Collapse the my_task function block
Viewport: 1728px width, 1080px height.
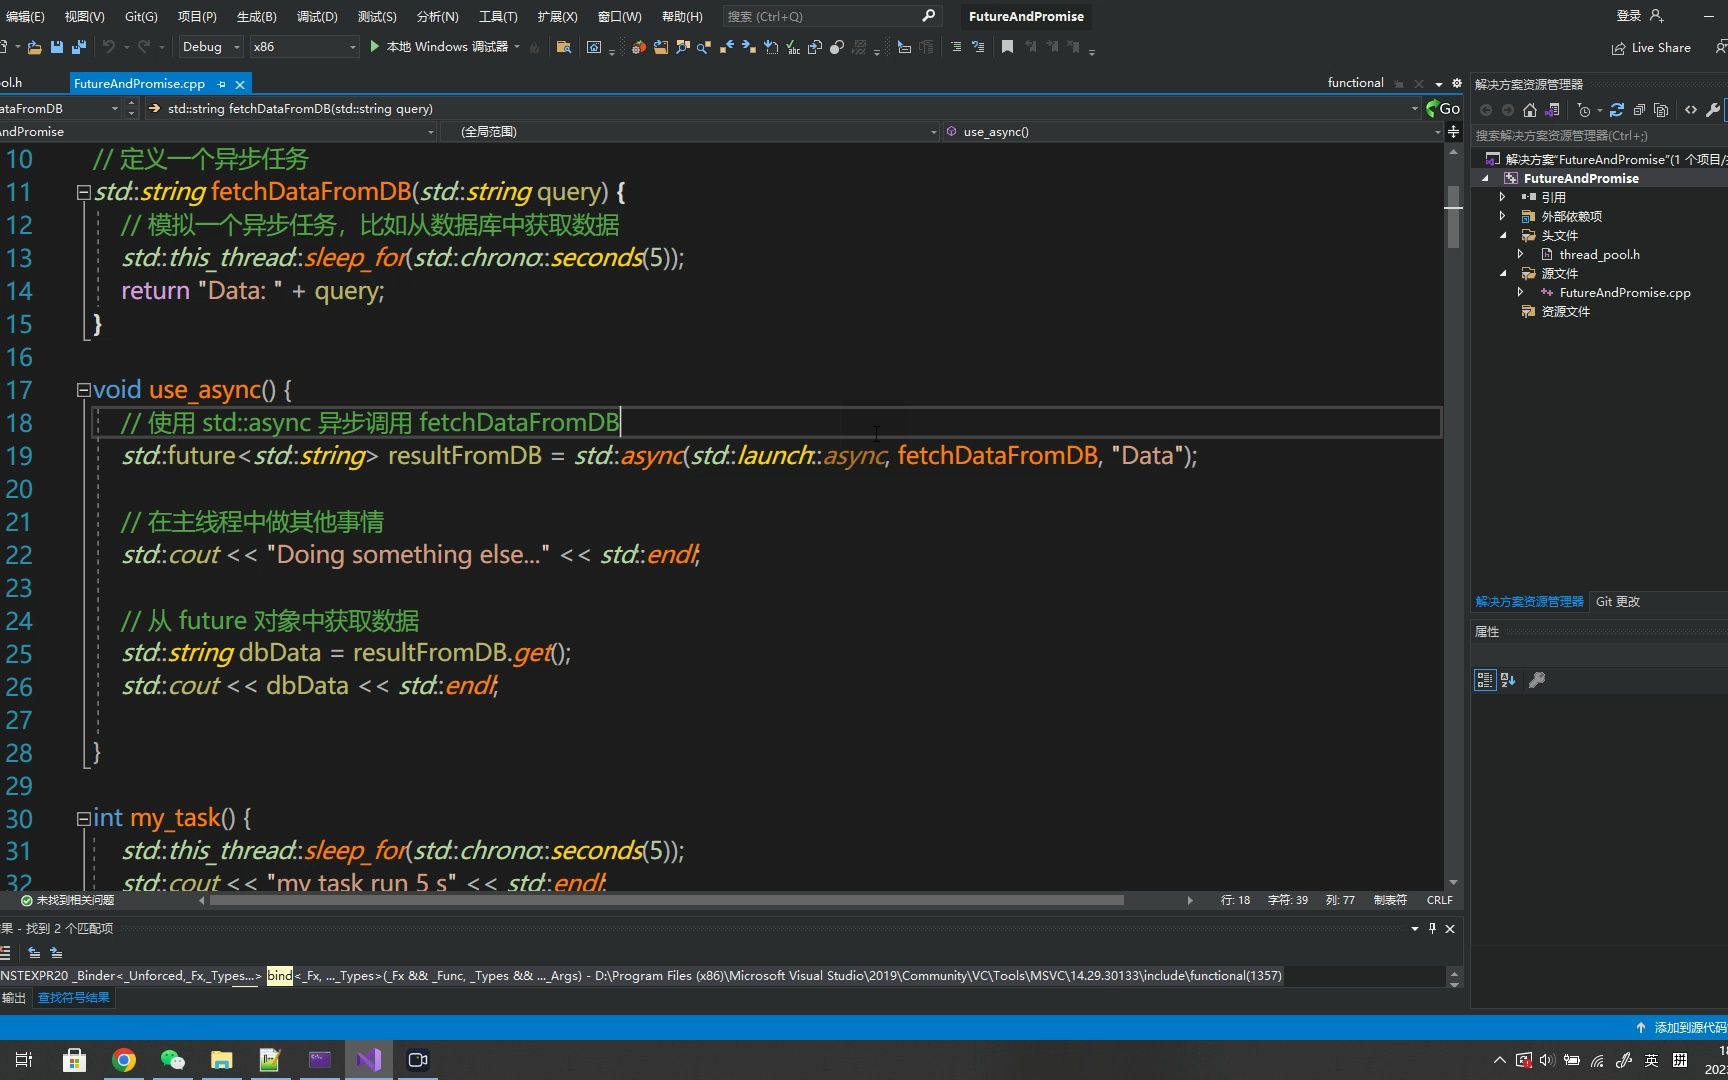[x=84, y=818]
